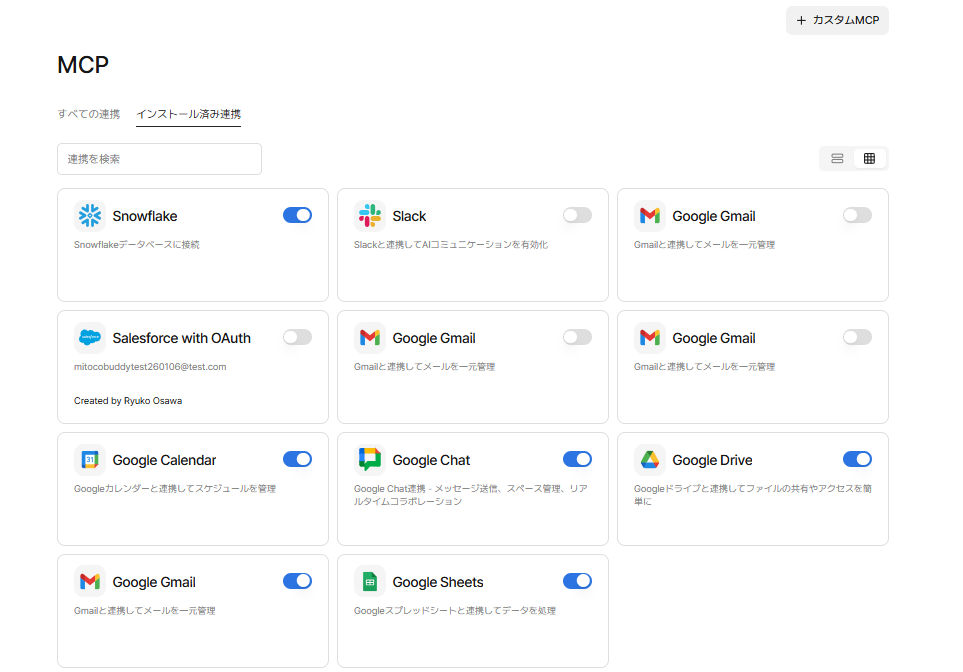Open the Salesforce with OAuth title
The image size is (963, 672).
[x=182, y=338]
